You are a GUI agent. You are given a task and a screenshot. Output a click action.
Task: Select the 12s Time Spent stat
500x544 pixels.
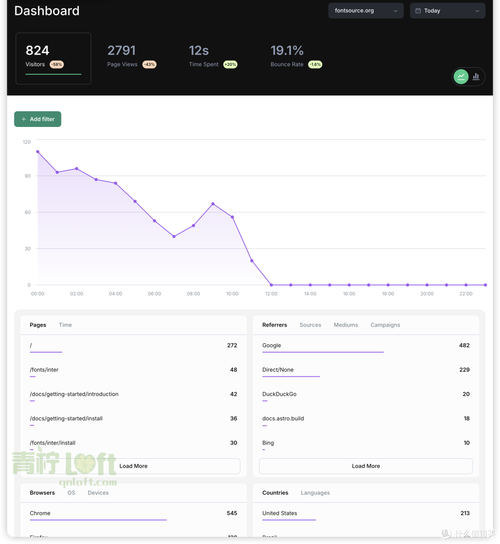[x=213, y=56]
